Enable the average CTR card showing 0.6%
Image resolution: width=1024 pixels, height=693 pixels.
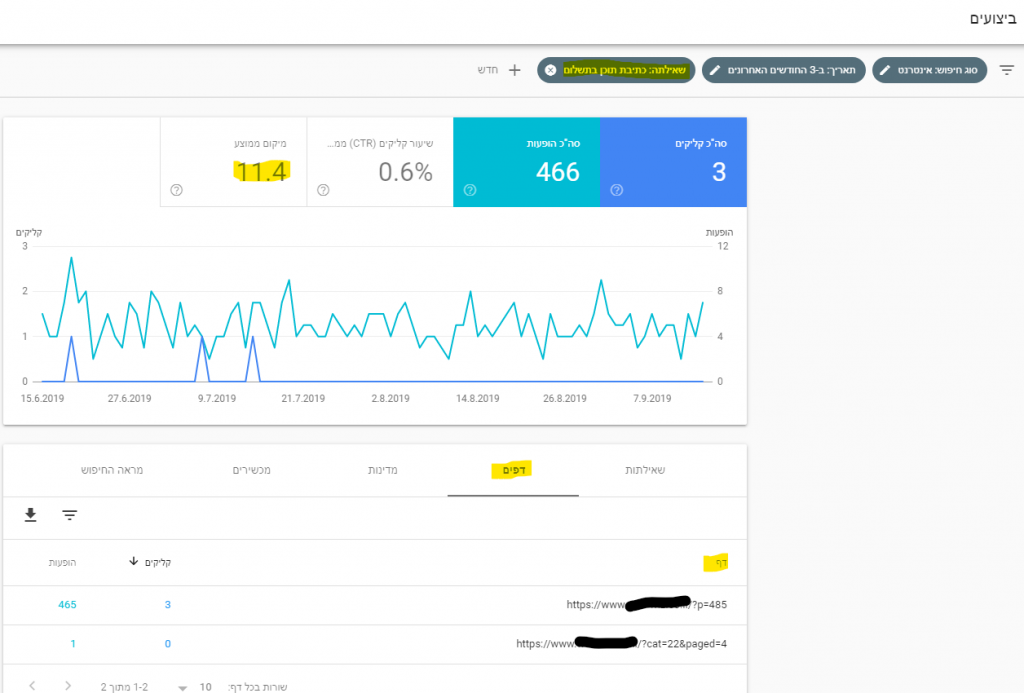tap(380, 162)
